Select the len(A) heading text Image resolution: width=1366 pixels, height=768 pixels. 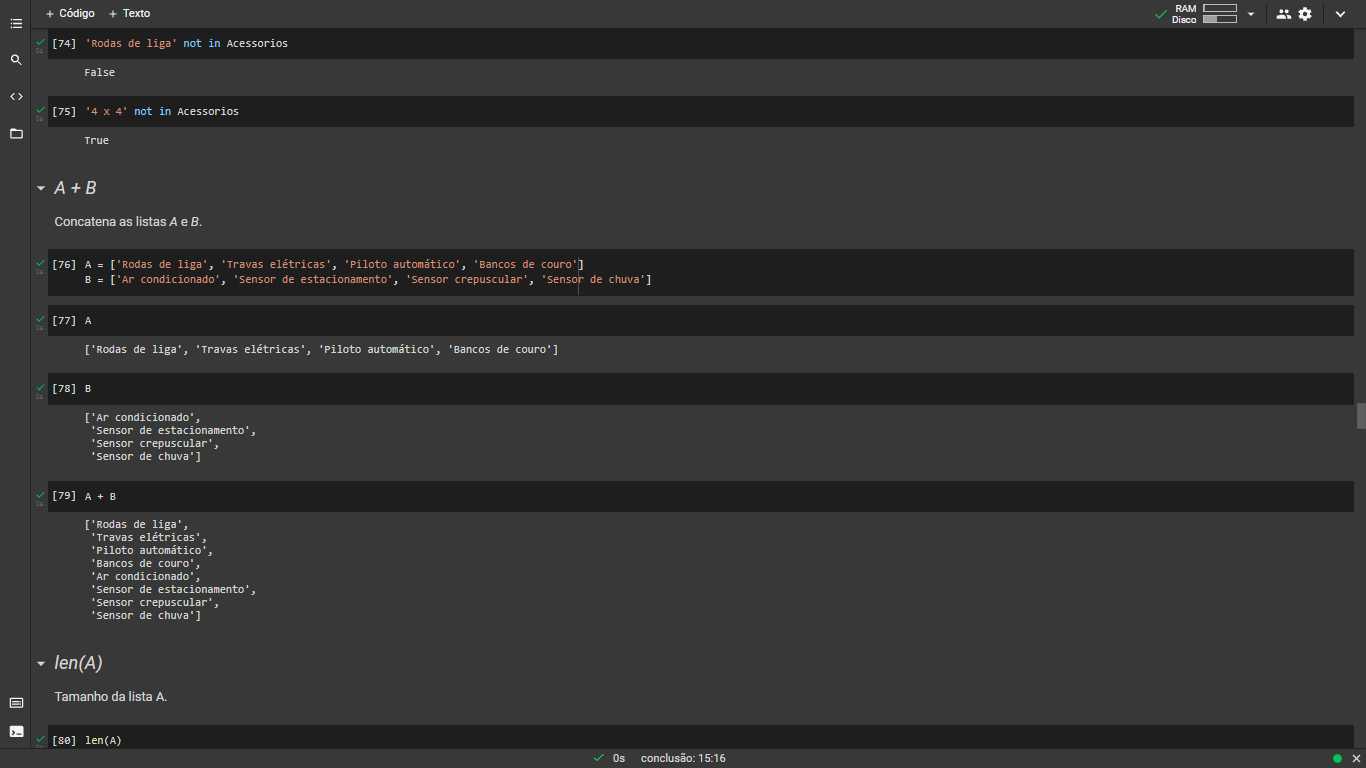click(x=78, y=663)
